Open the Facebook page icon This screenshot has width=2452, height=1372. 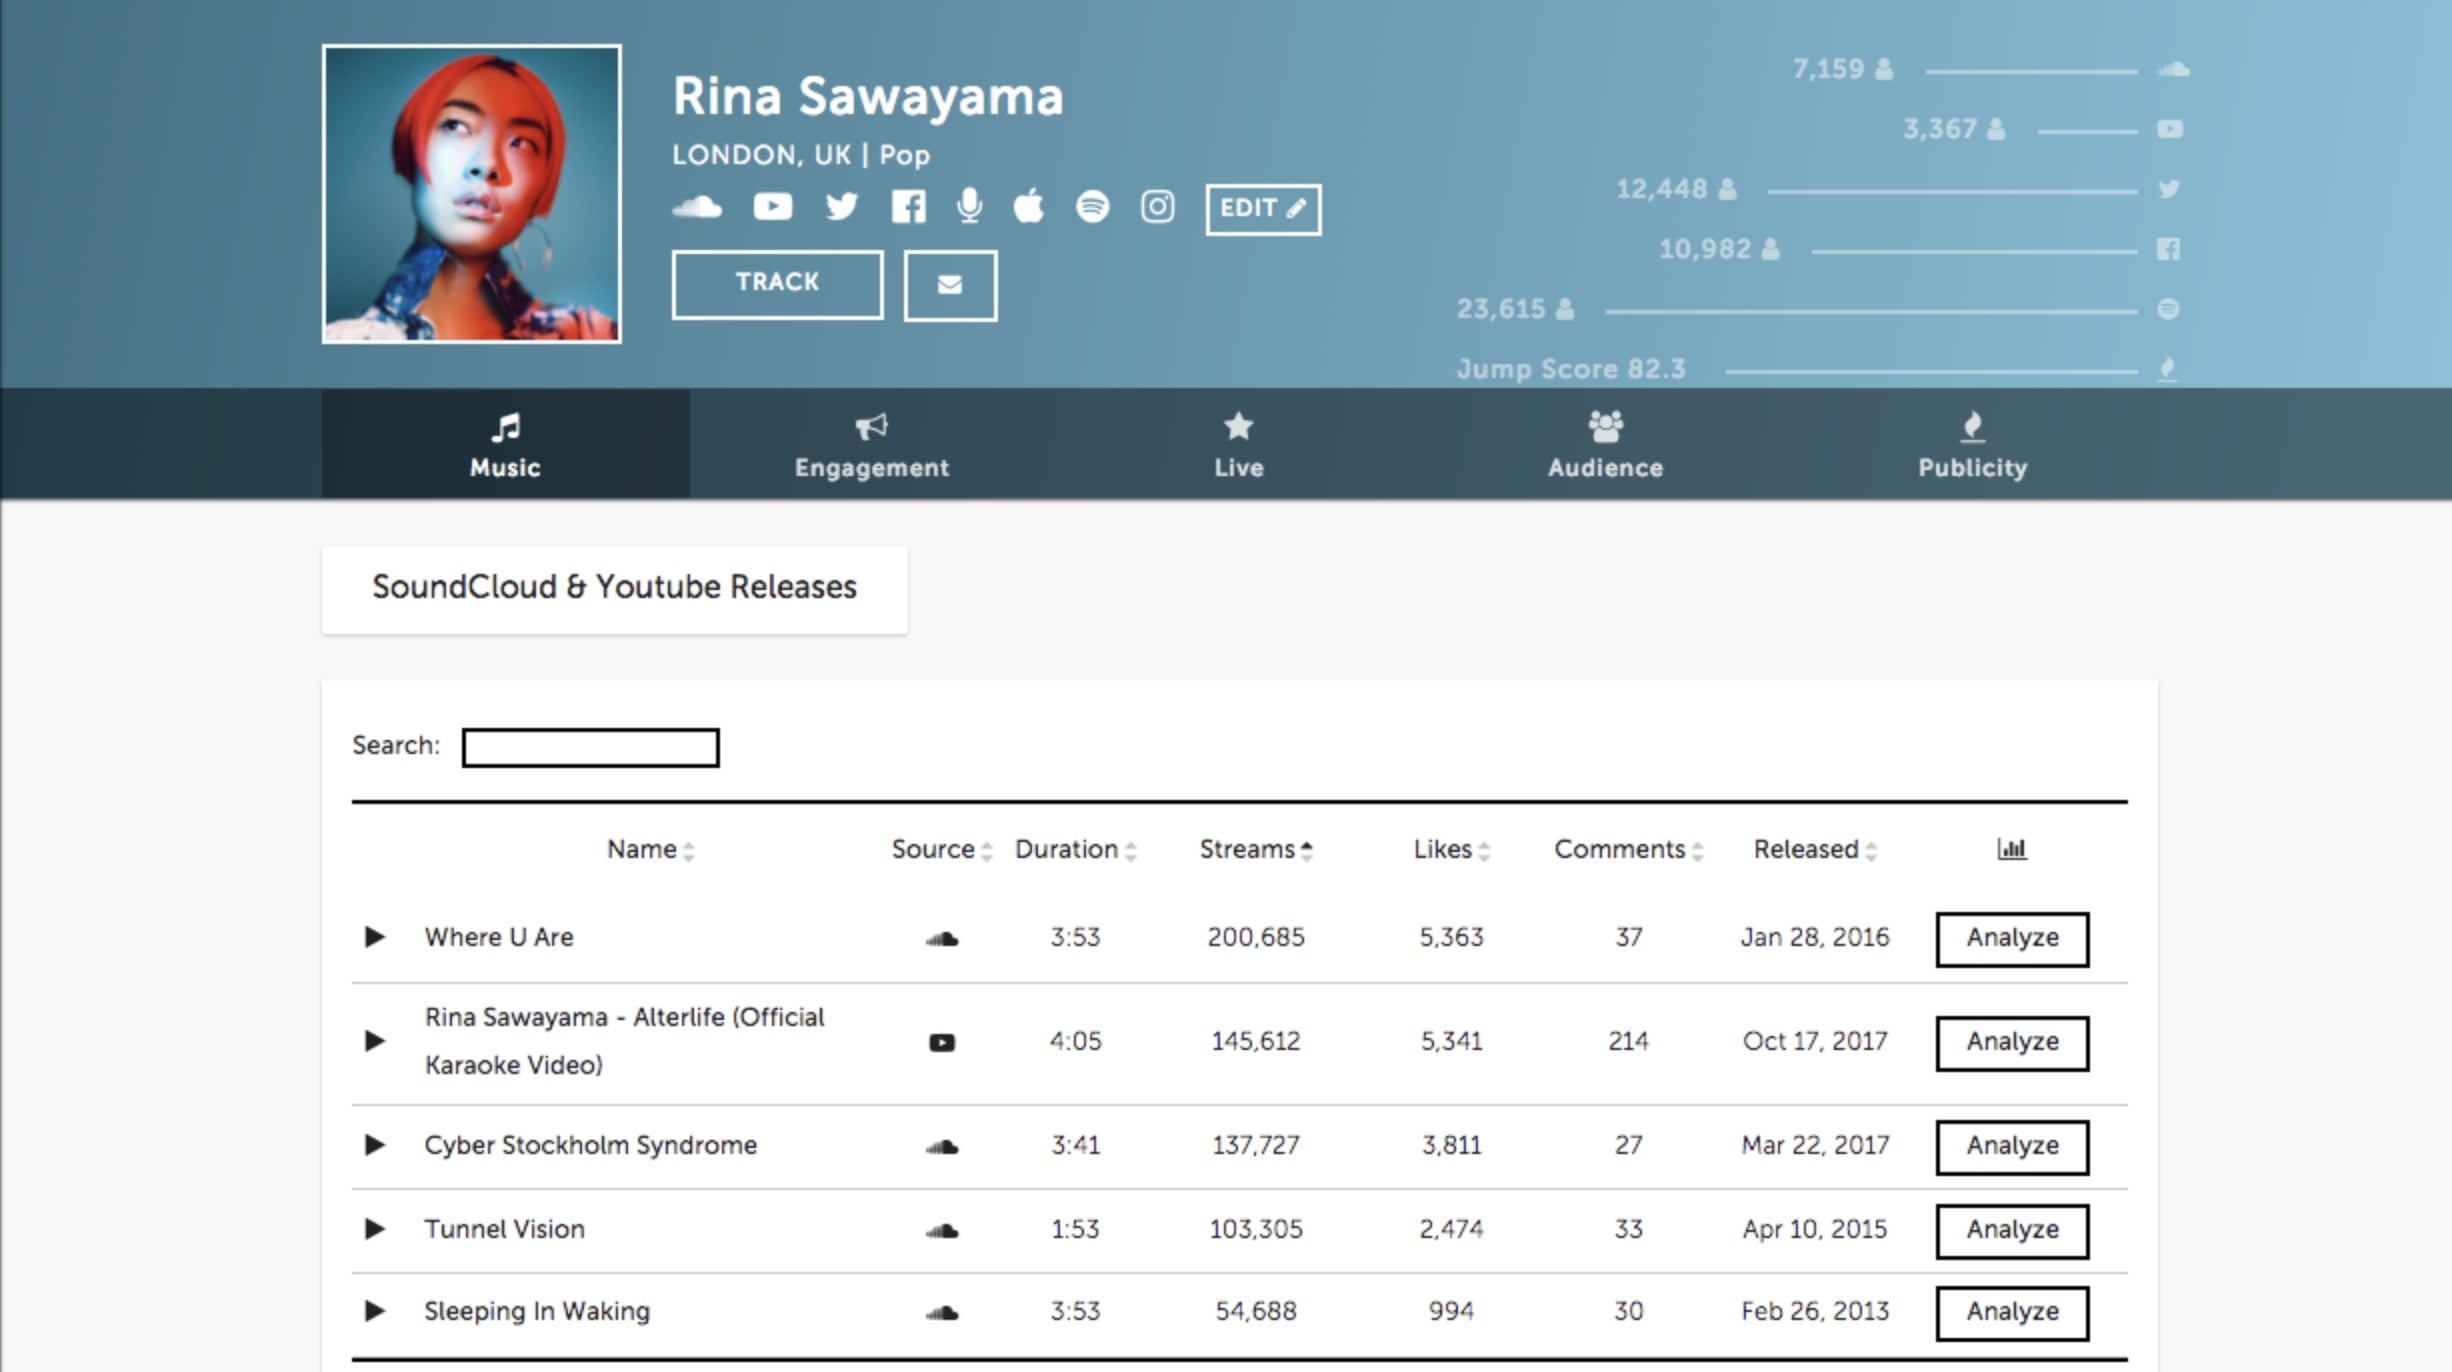point(908,207)
